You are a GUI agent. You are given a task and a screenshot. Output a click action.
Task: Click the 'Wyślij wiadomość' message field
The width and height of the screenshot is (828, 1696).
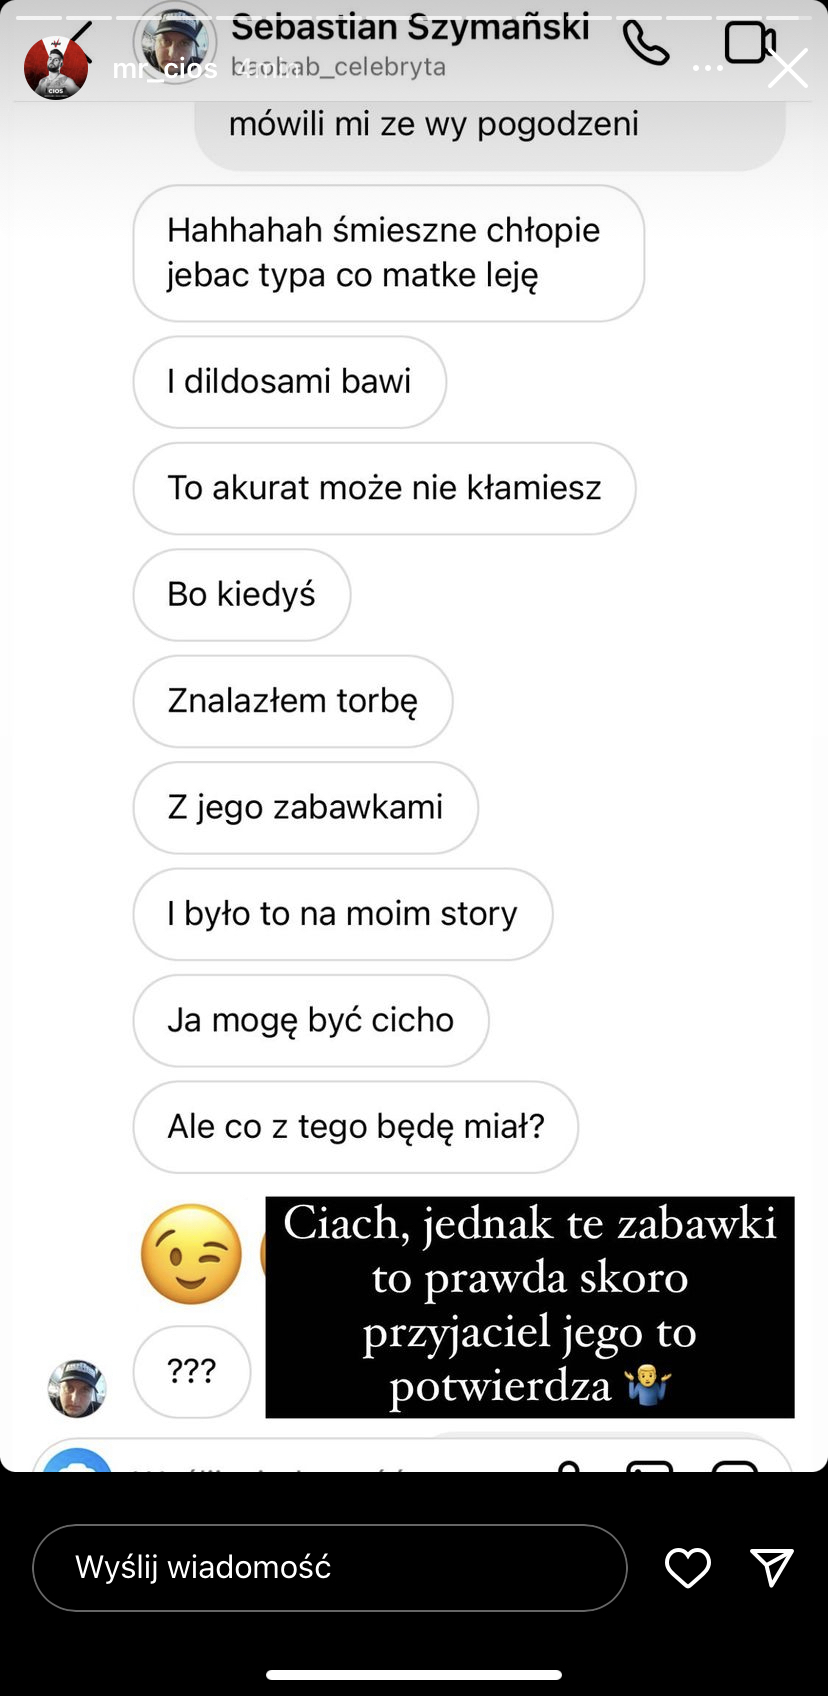click(330, 1567)
